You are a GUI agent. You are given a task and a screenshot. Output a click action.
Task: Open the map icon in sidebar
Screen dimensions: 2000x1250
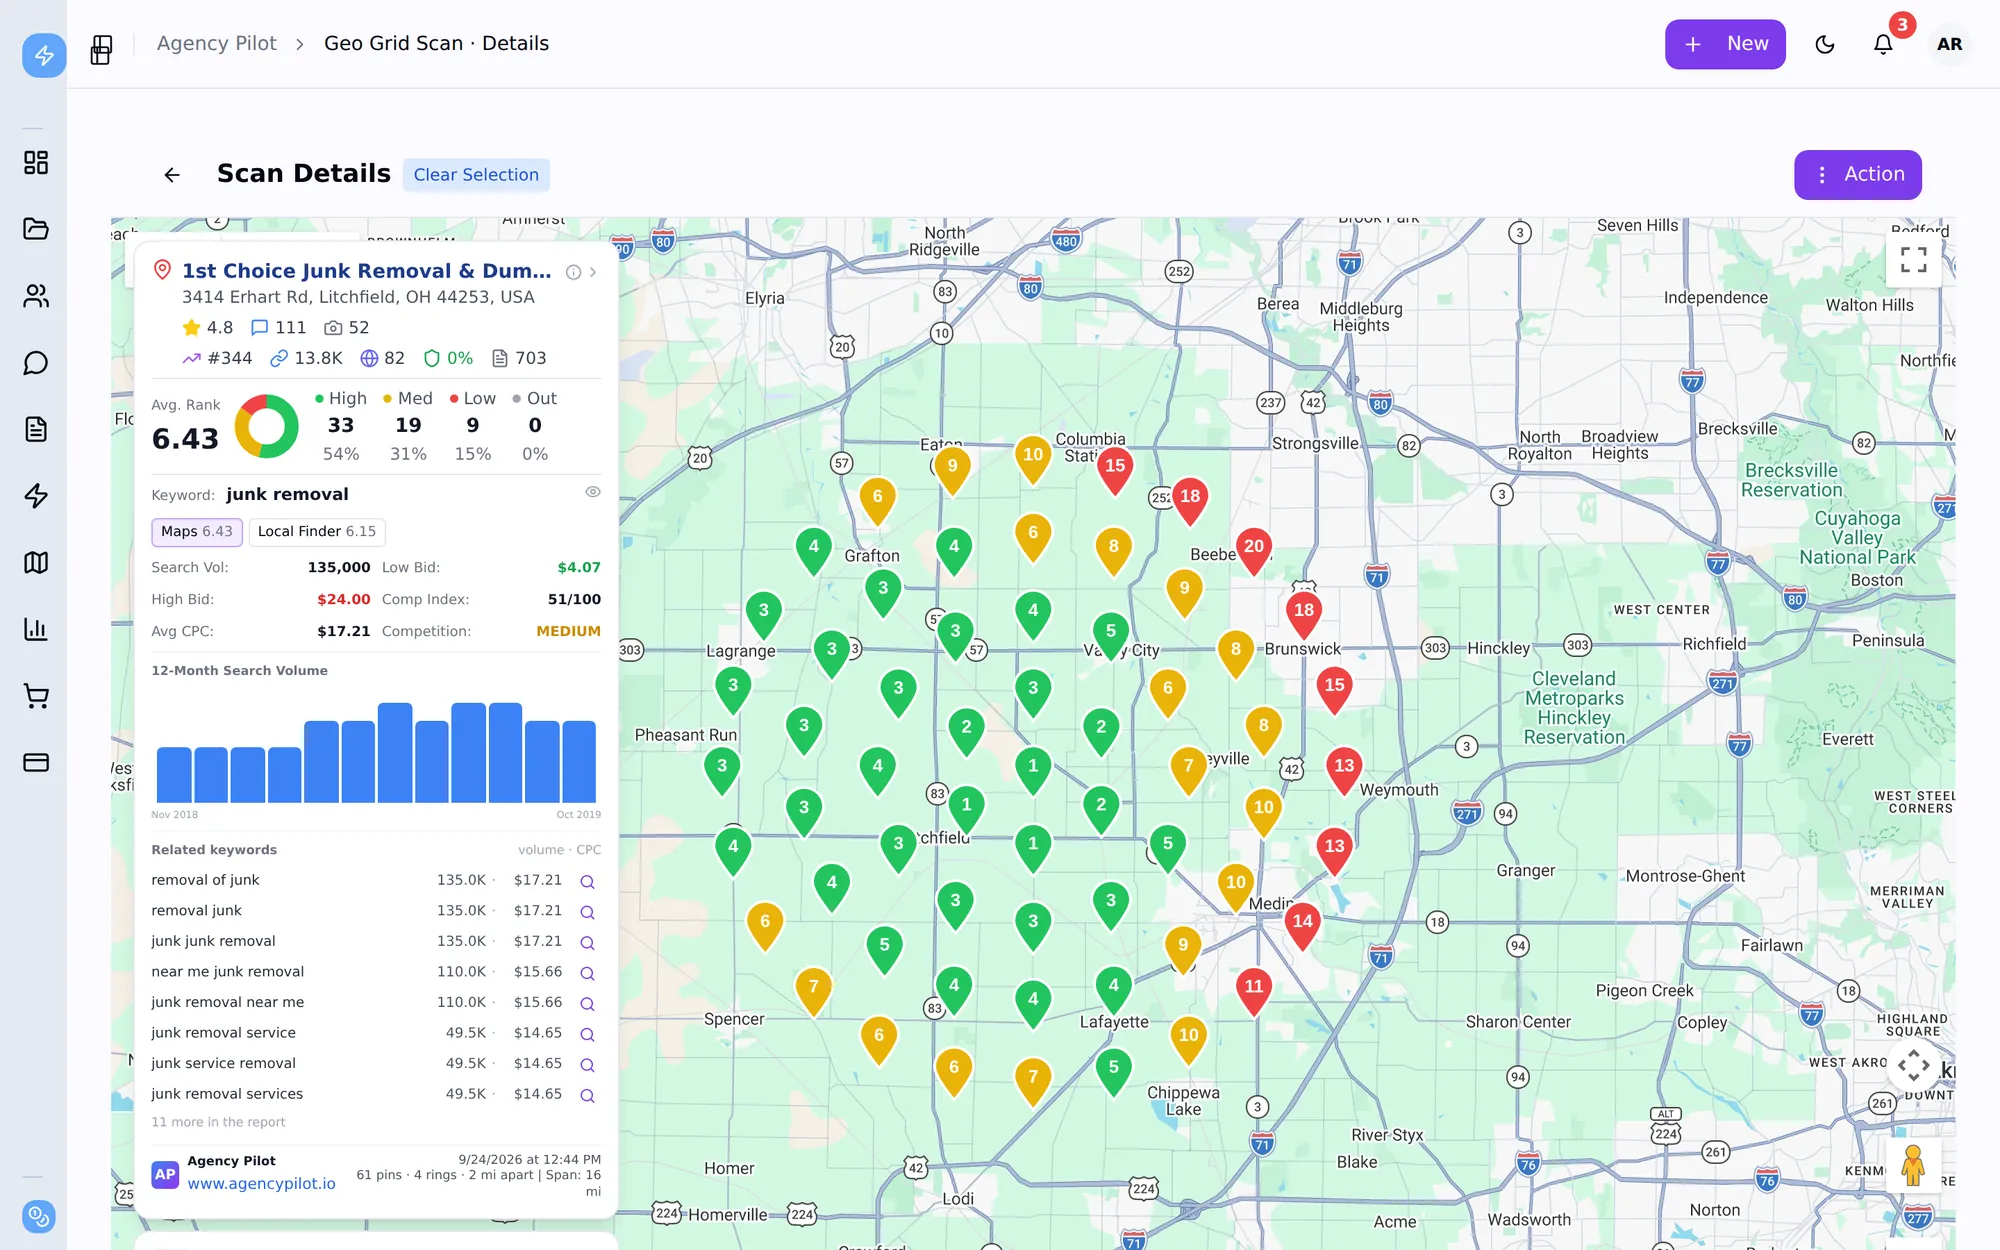(x=36, y=563)
